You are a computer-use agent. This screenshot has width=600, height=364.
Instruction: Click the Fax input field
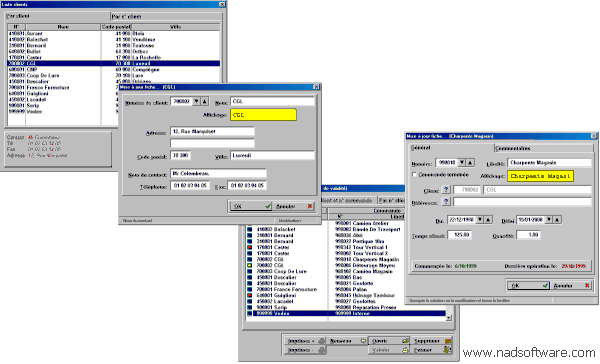pos(247,186)
